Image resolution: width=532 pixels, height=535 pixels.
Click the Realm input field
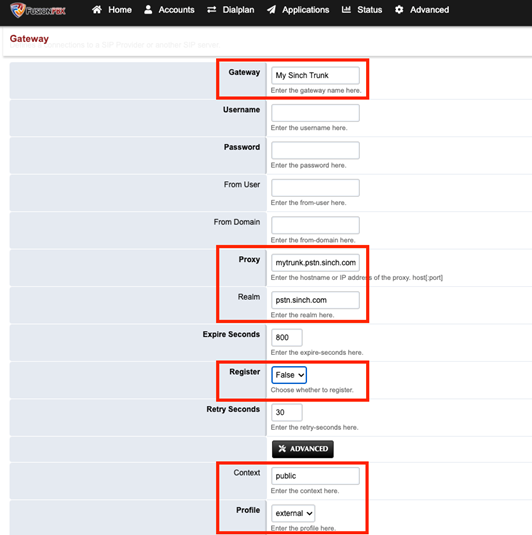(315, 300)
